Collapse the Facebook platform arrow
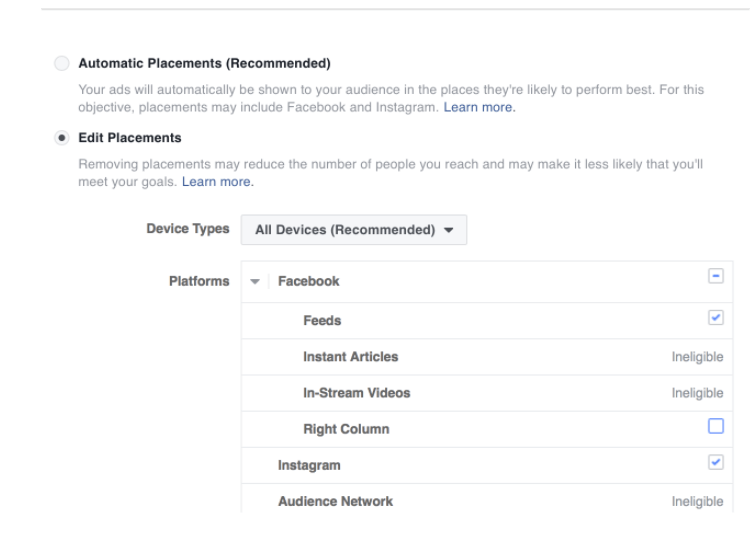This screenshot has height=542, width=753. [255, 281]
